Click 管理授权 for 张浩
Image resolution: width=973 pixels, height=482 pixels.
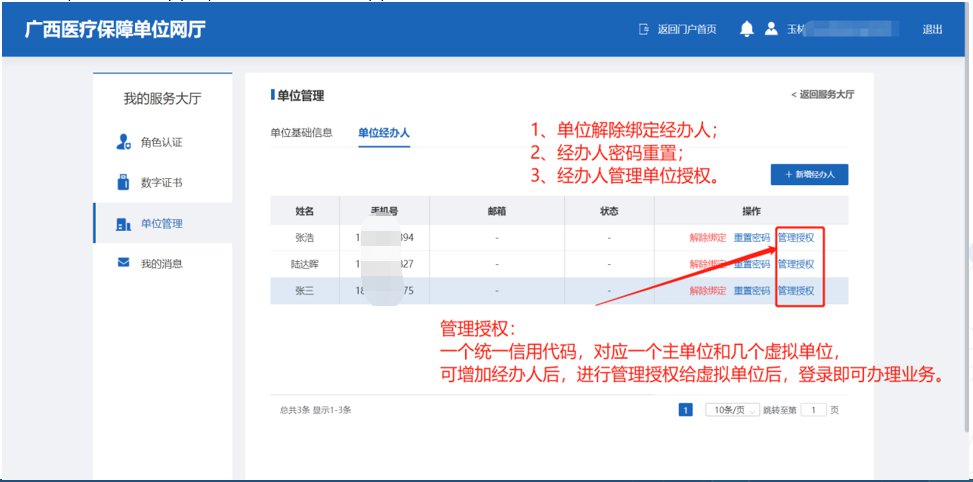coord(795,238)
